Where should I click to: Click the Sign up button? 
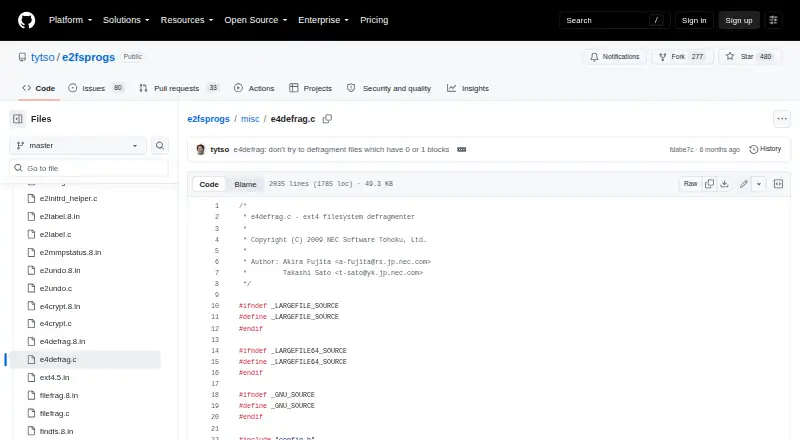pos(739,20)
